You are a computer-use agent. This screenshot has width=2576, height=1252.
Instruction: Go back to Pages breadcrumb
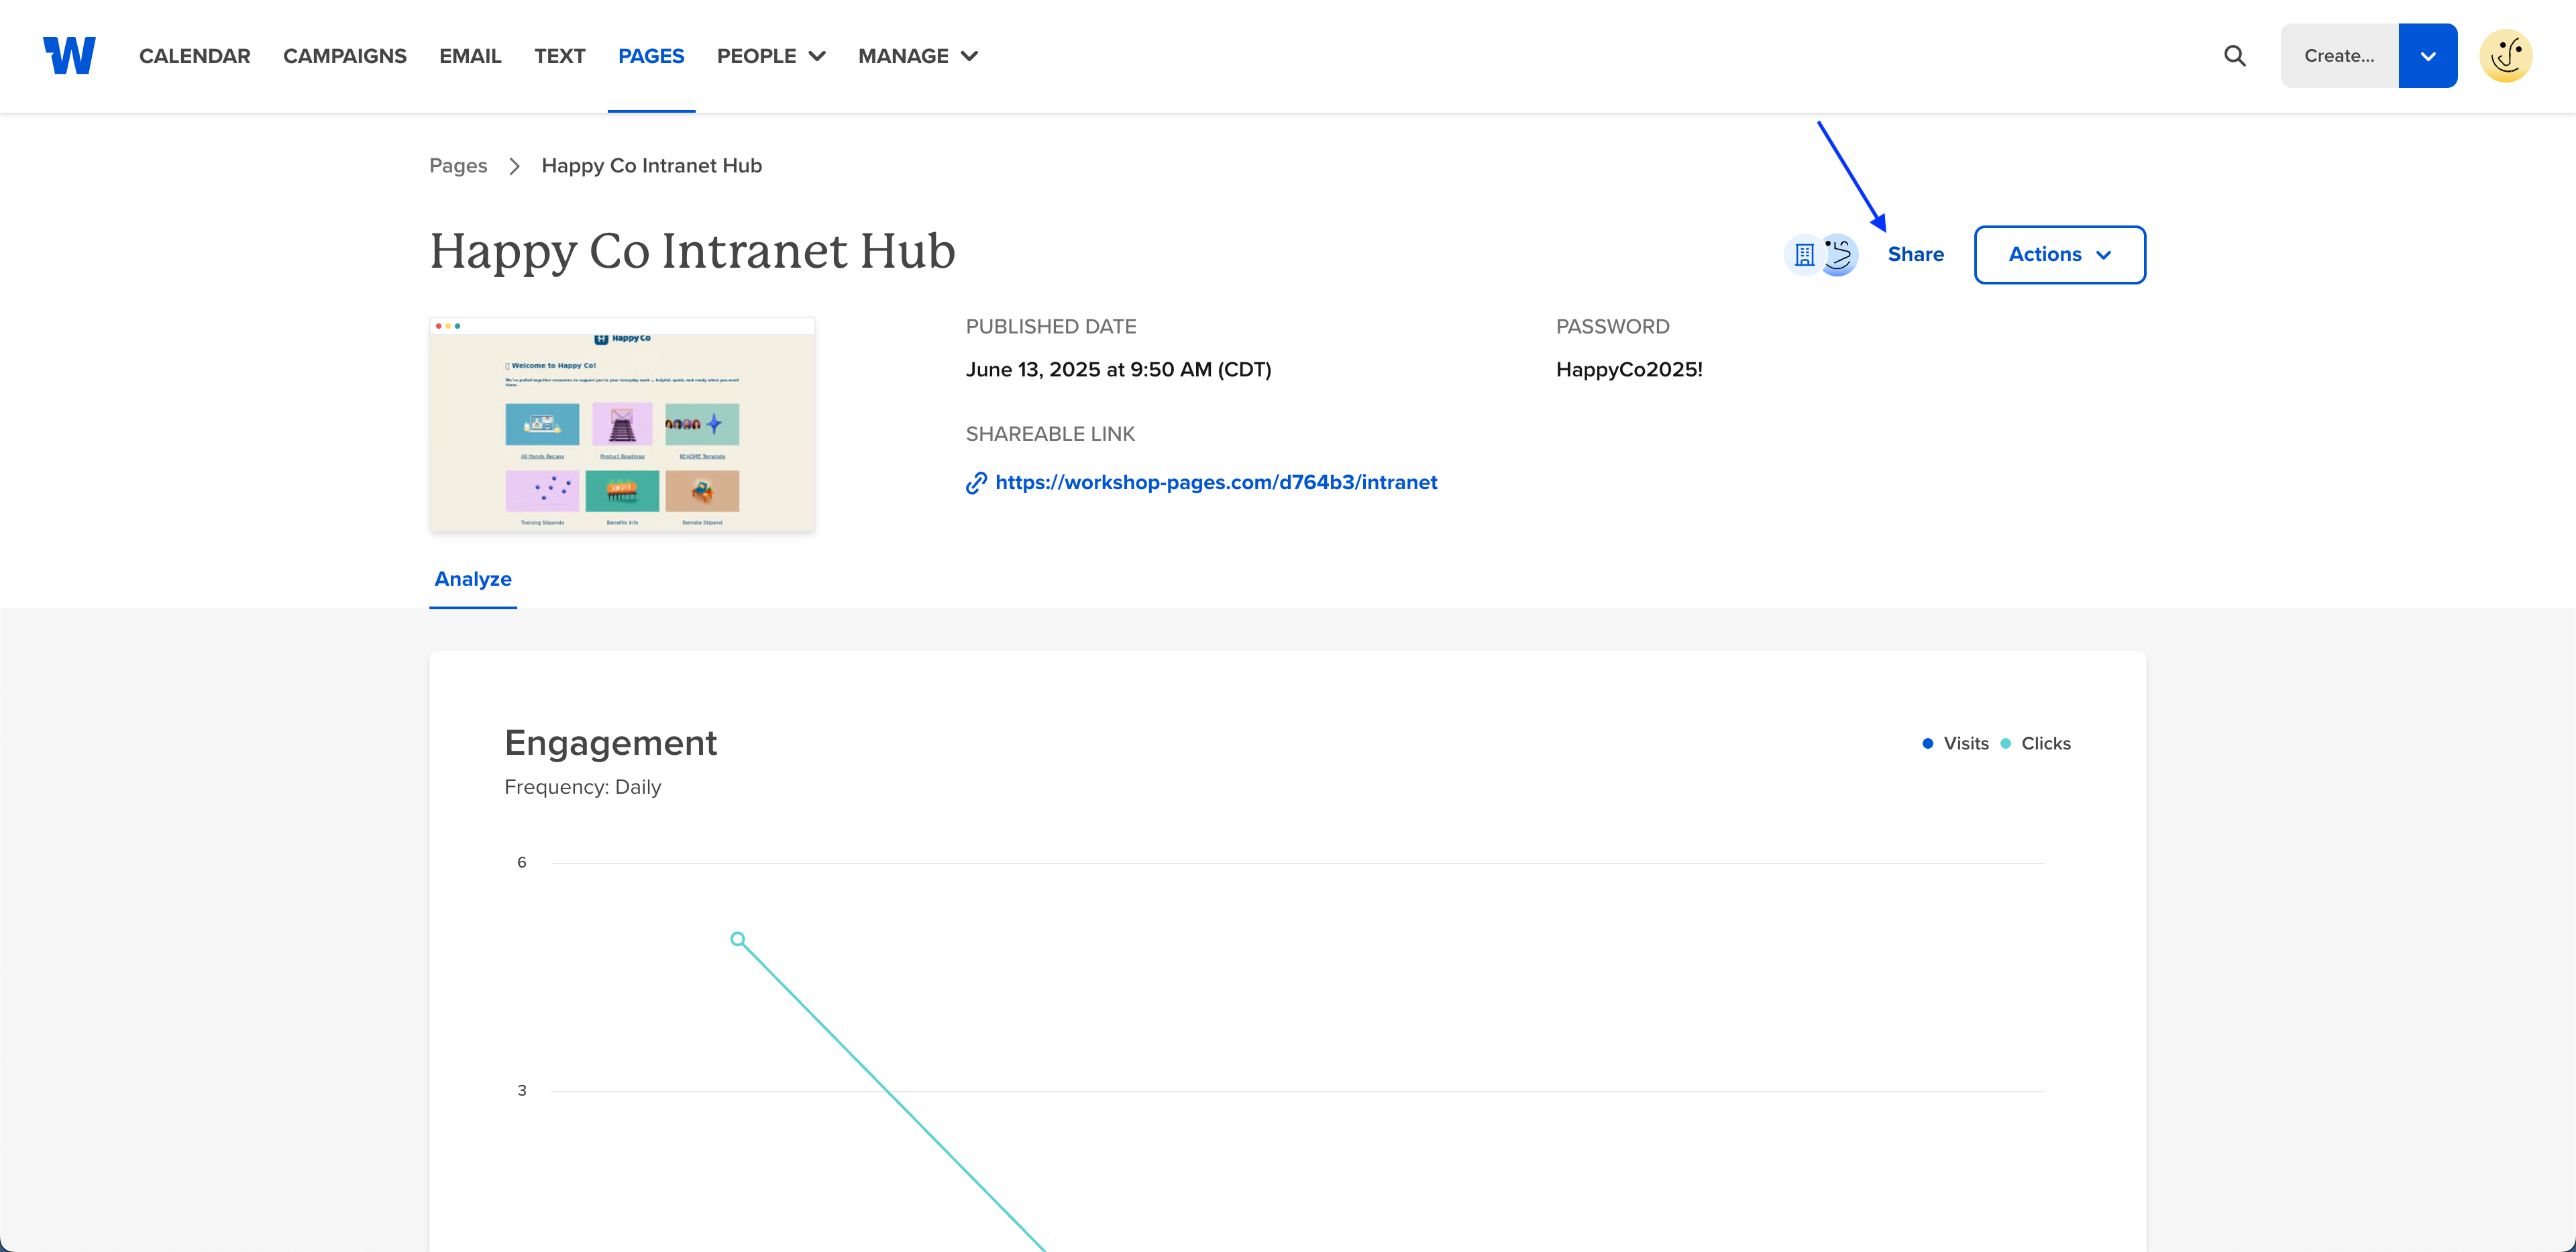(x=458, y=166)
